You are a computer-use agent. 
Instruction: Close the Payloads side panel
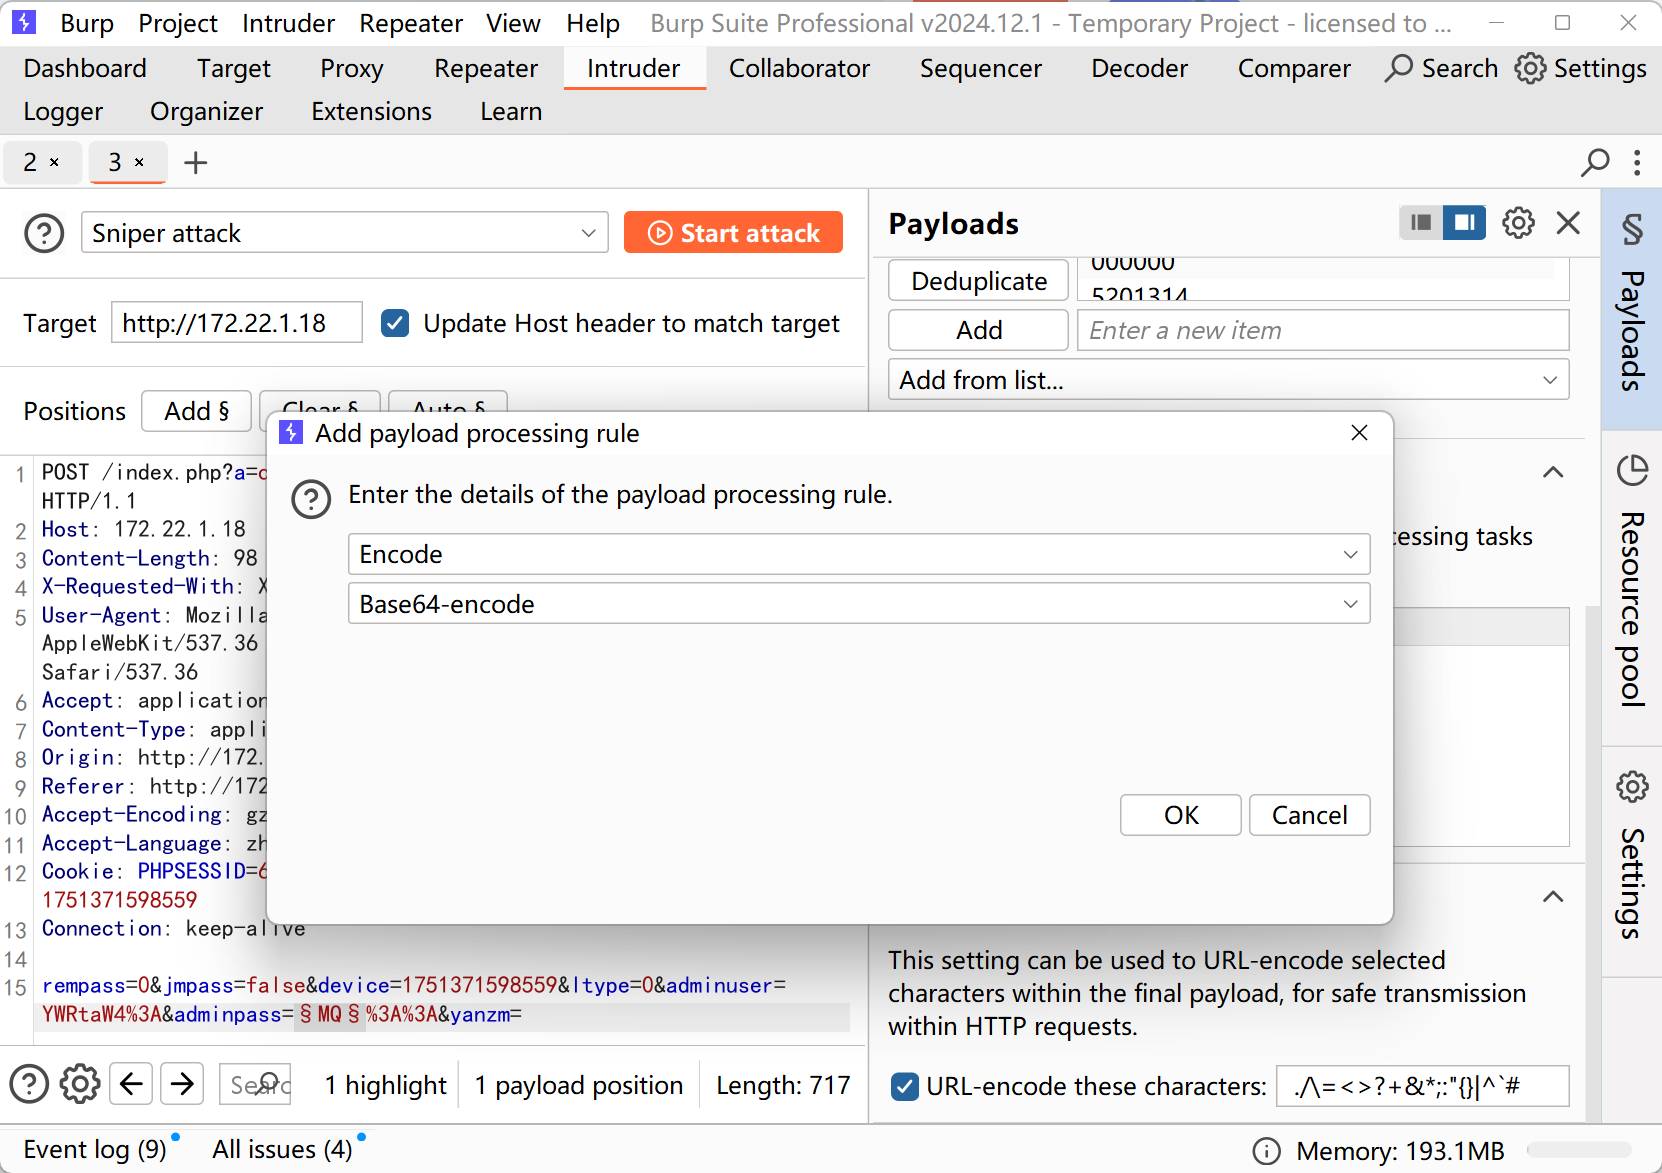(x=1568, y=223)
